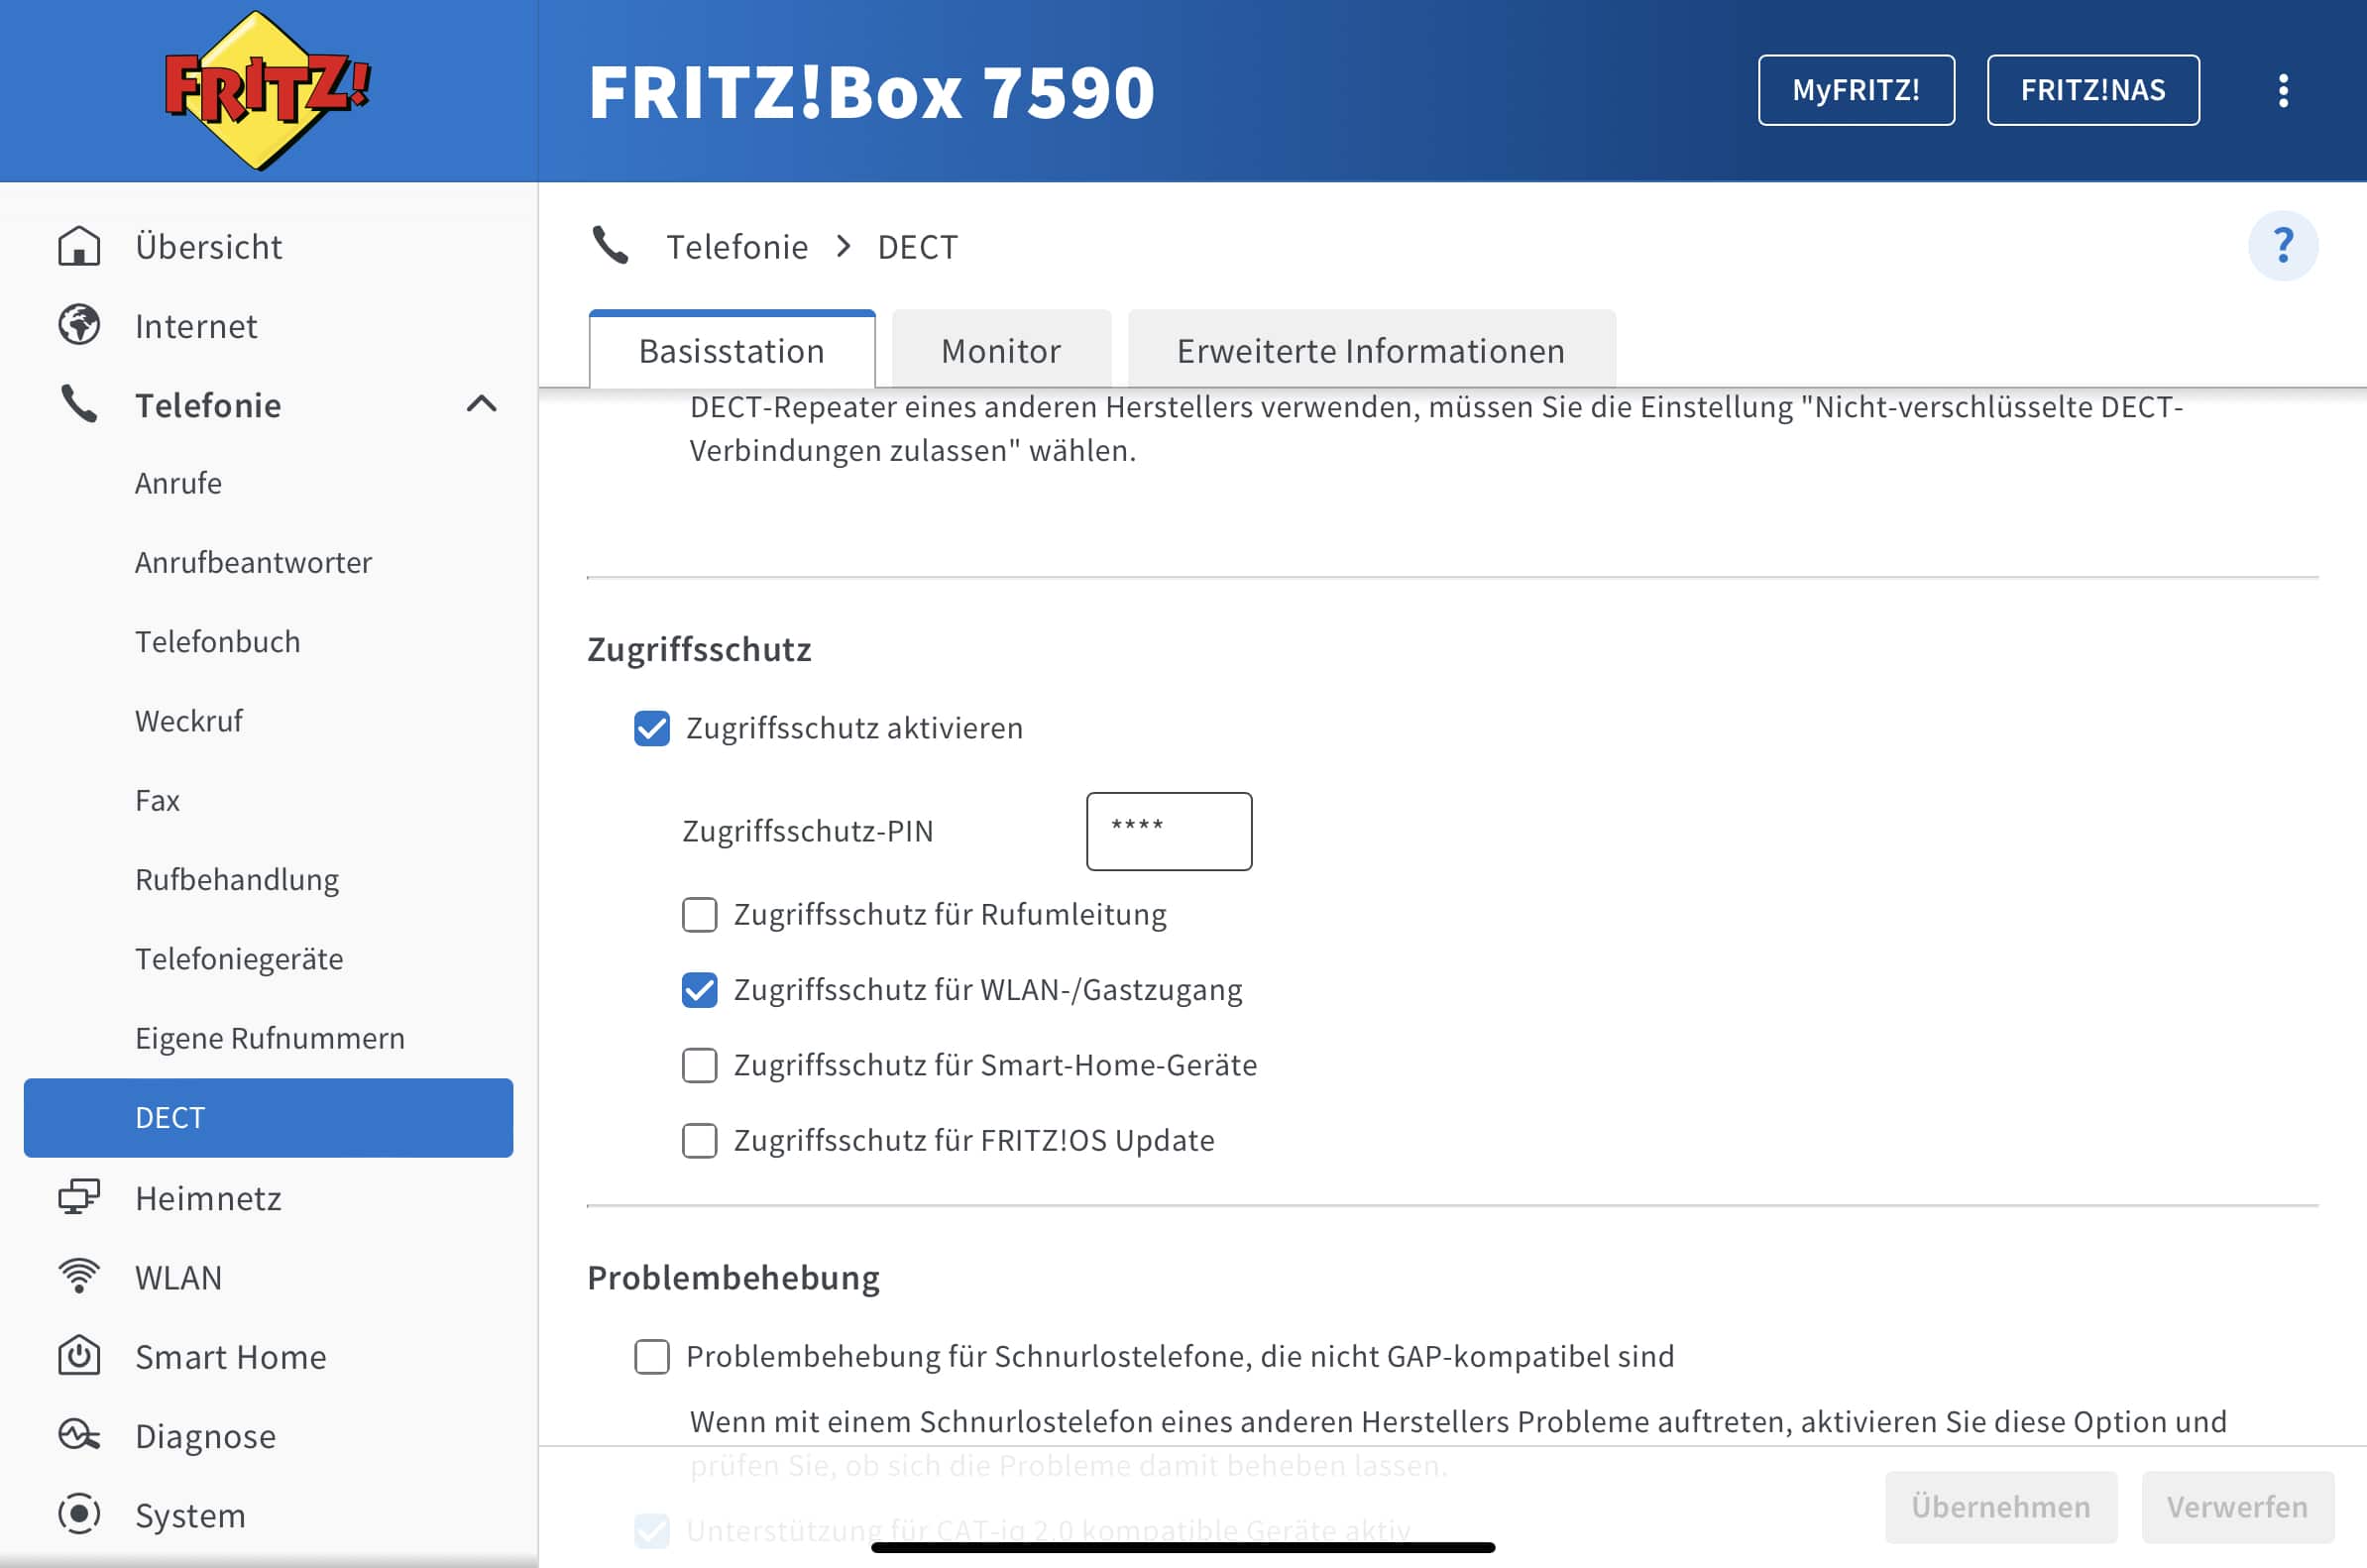The image size is (2367, 1568).
Task: Click the Übersicht house icon
Action: (79, 246)
